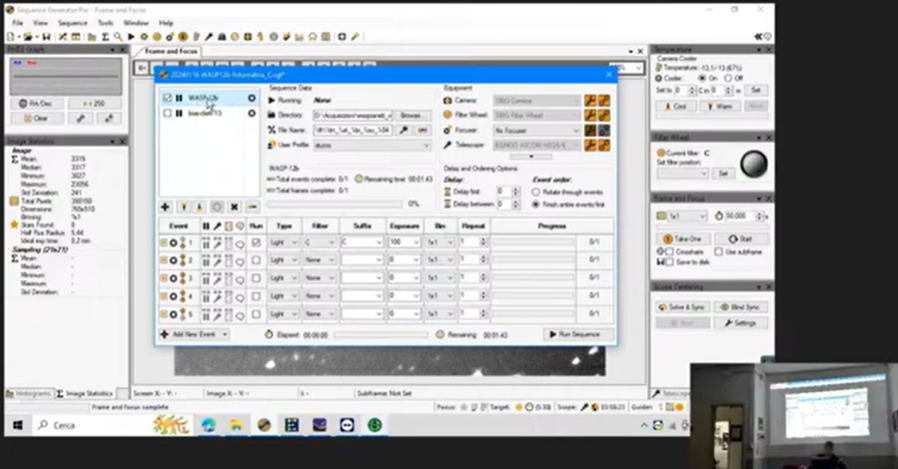Enable Run checkbox for event 3

click(256, 278)
